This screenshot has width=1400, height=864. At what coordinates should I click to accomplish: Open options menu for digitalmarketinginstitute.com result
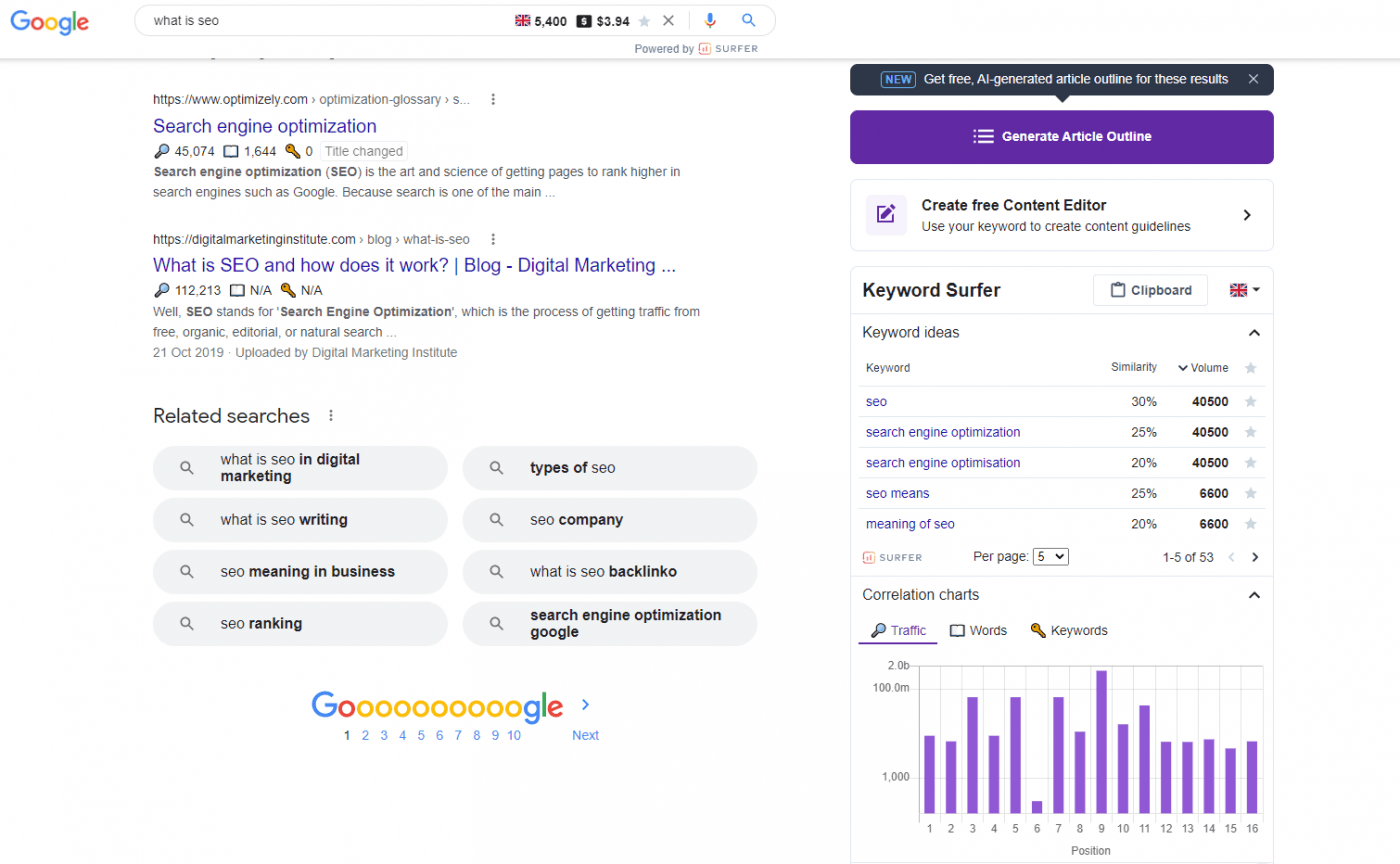tap(493, 239)
